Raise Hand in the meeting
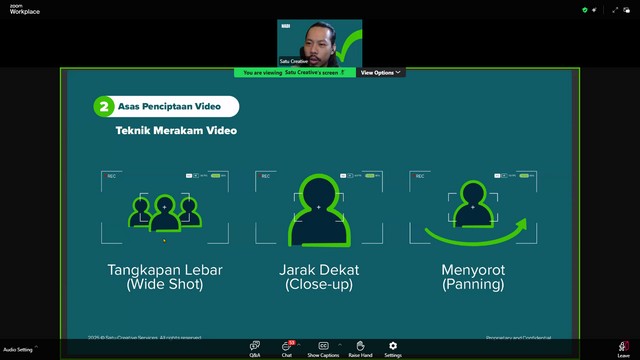 (x=360, y=349)
